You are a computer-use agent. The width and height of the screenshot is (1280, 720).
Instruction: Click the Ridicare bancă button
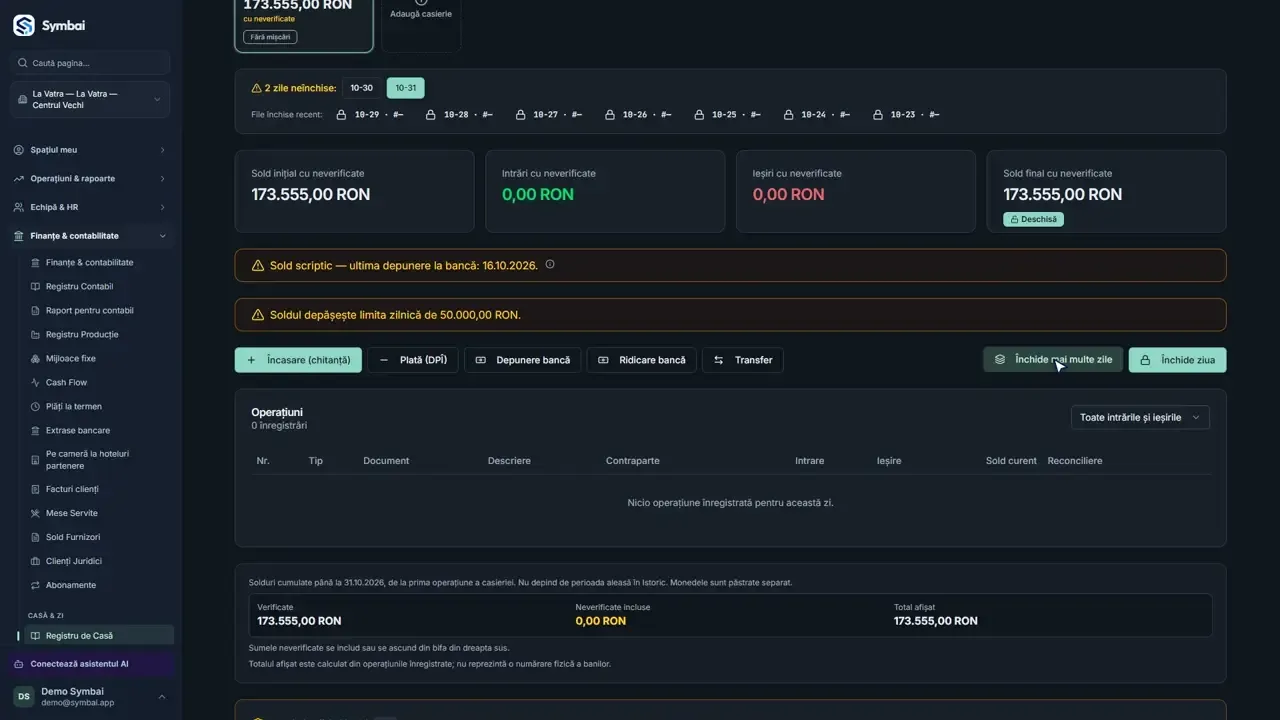click(642, 360)
